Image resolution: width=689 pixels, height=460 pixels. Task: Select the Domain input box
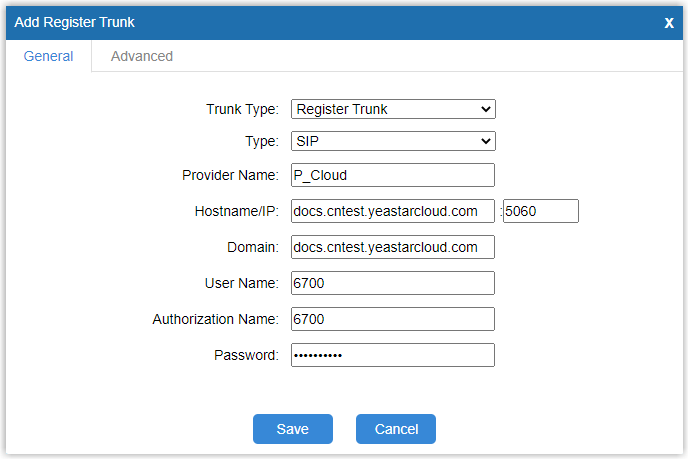393,247
